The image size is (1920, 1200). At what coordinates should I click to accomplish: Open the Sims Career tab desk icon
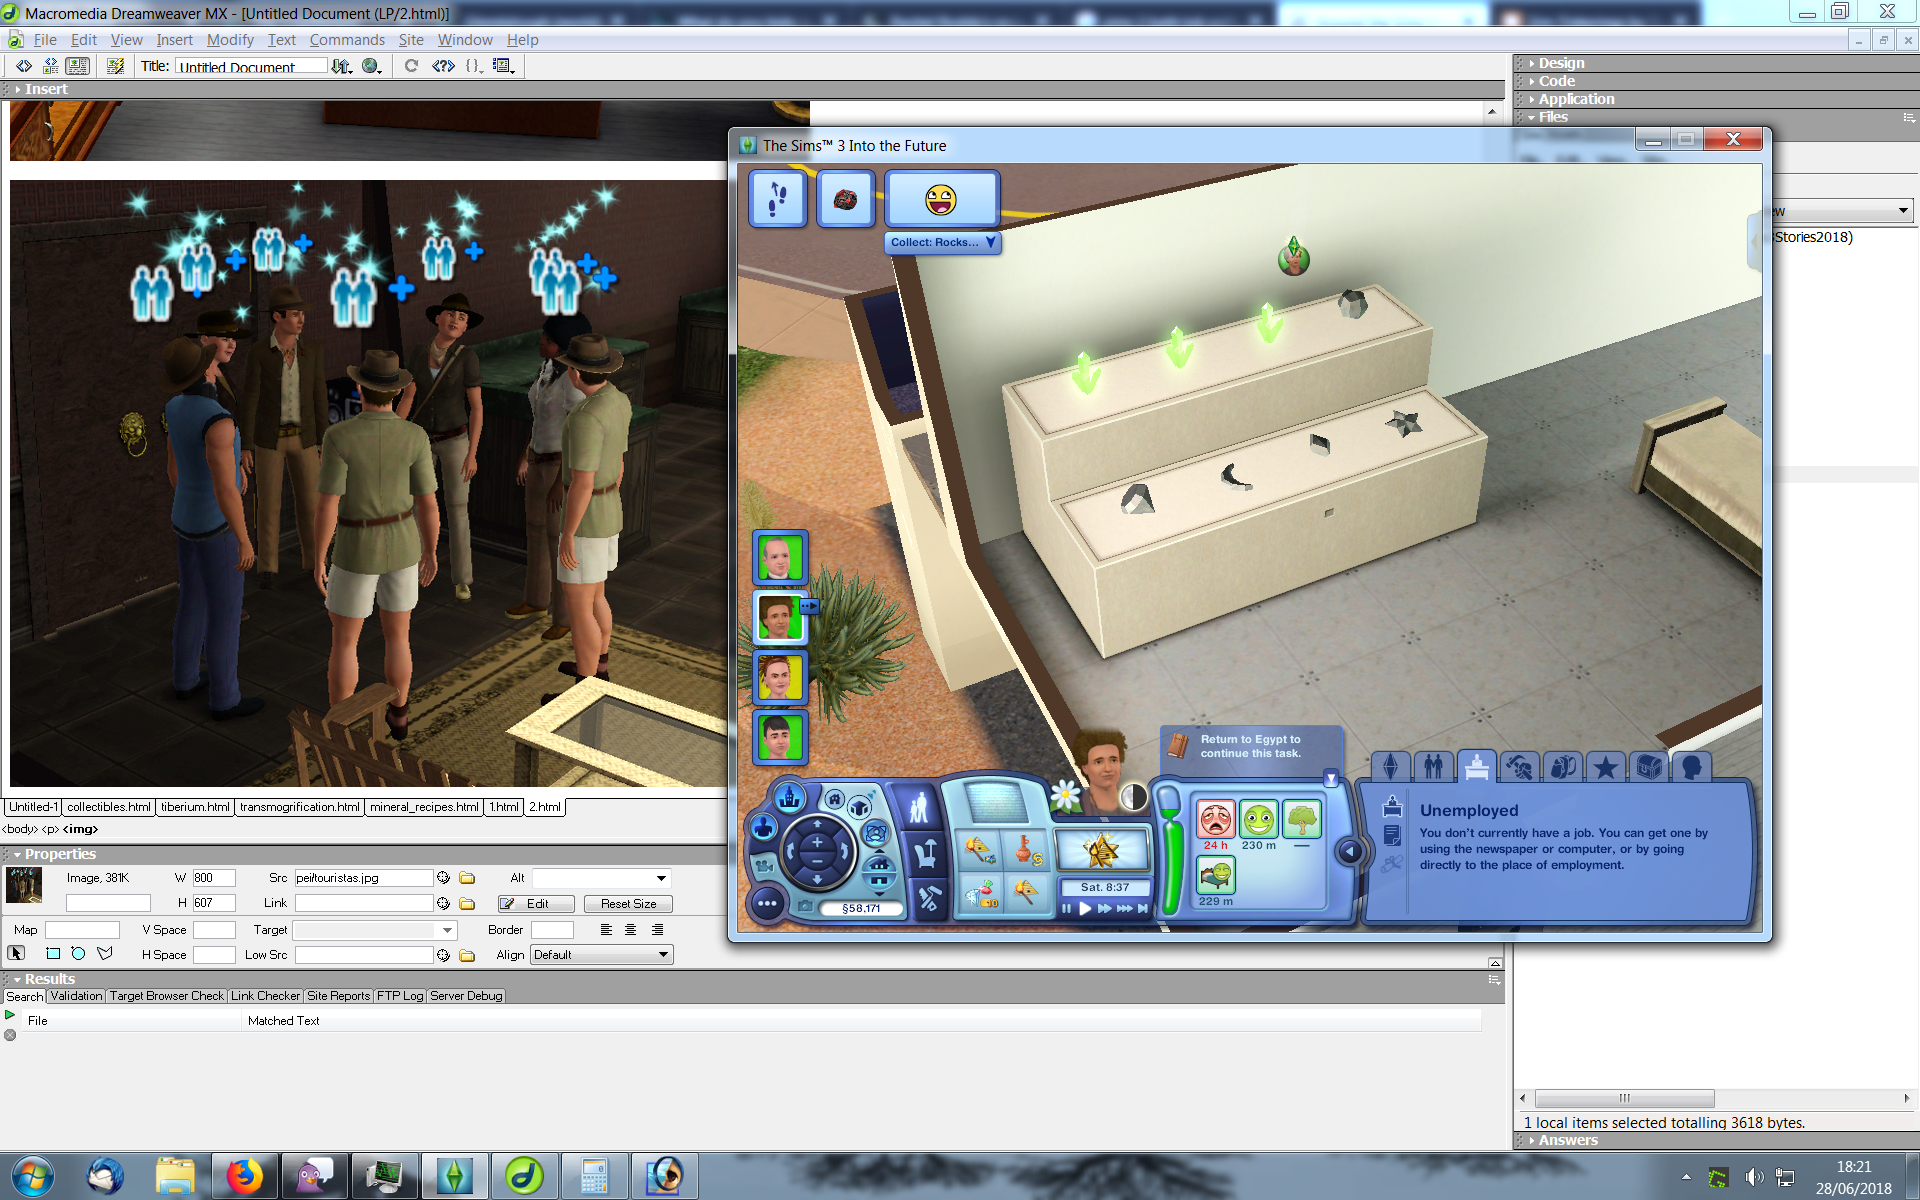click(1477, 767)
